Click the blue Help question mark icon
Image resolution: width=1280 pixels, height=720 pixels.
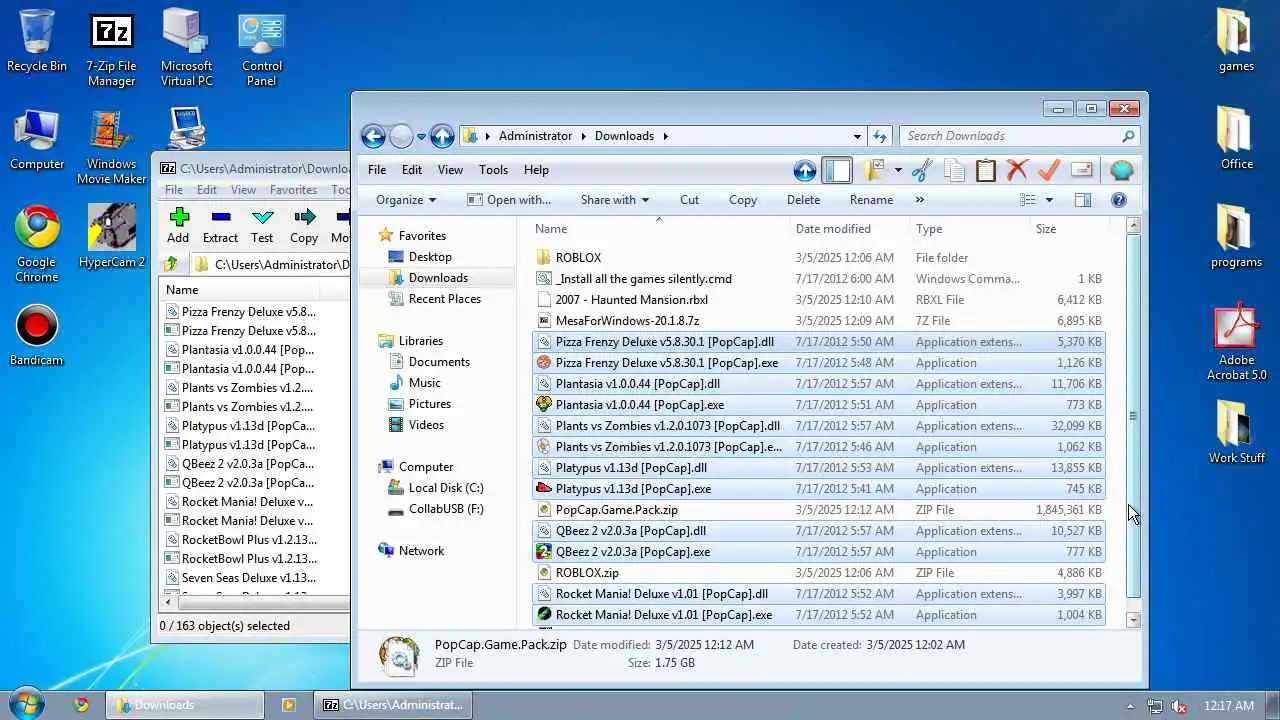pyautogui.click(x=1119, y=200)
